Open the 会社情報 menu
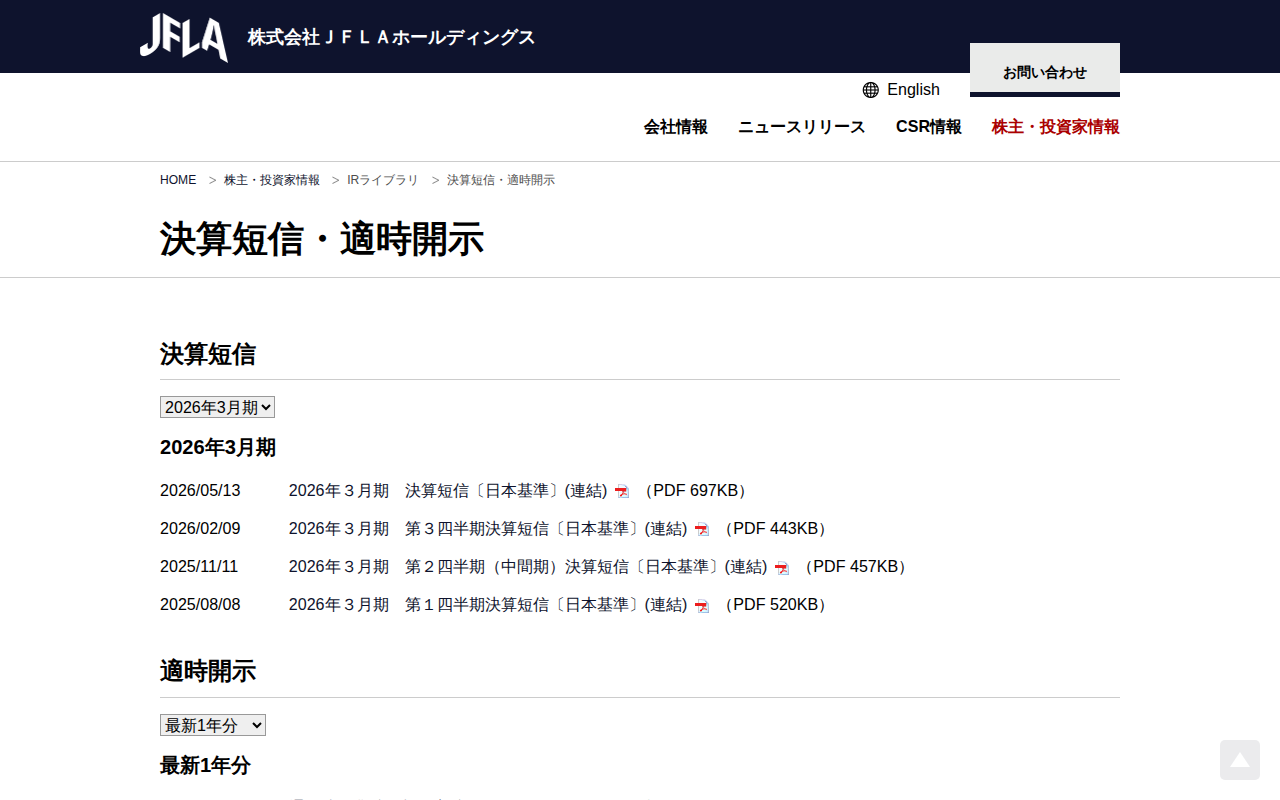The height and width of the screenshot is (800, 1280). (x=676, y=127)
